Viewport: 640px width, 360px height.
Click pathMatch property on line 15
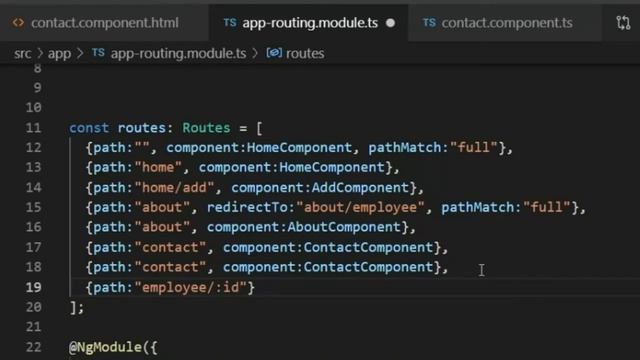coord(478,207)
